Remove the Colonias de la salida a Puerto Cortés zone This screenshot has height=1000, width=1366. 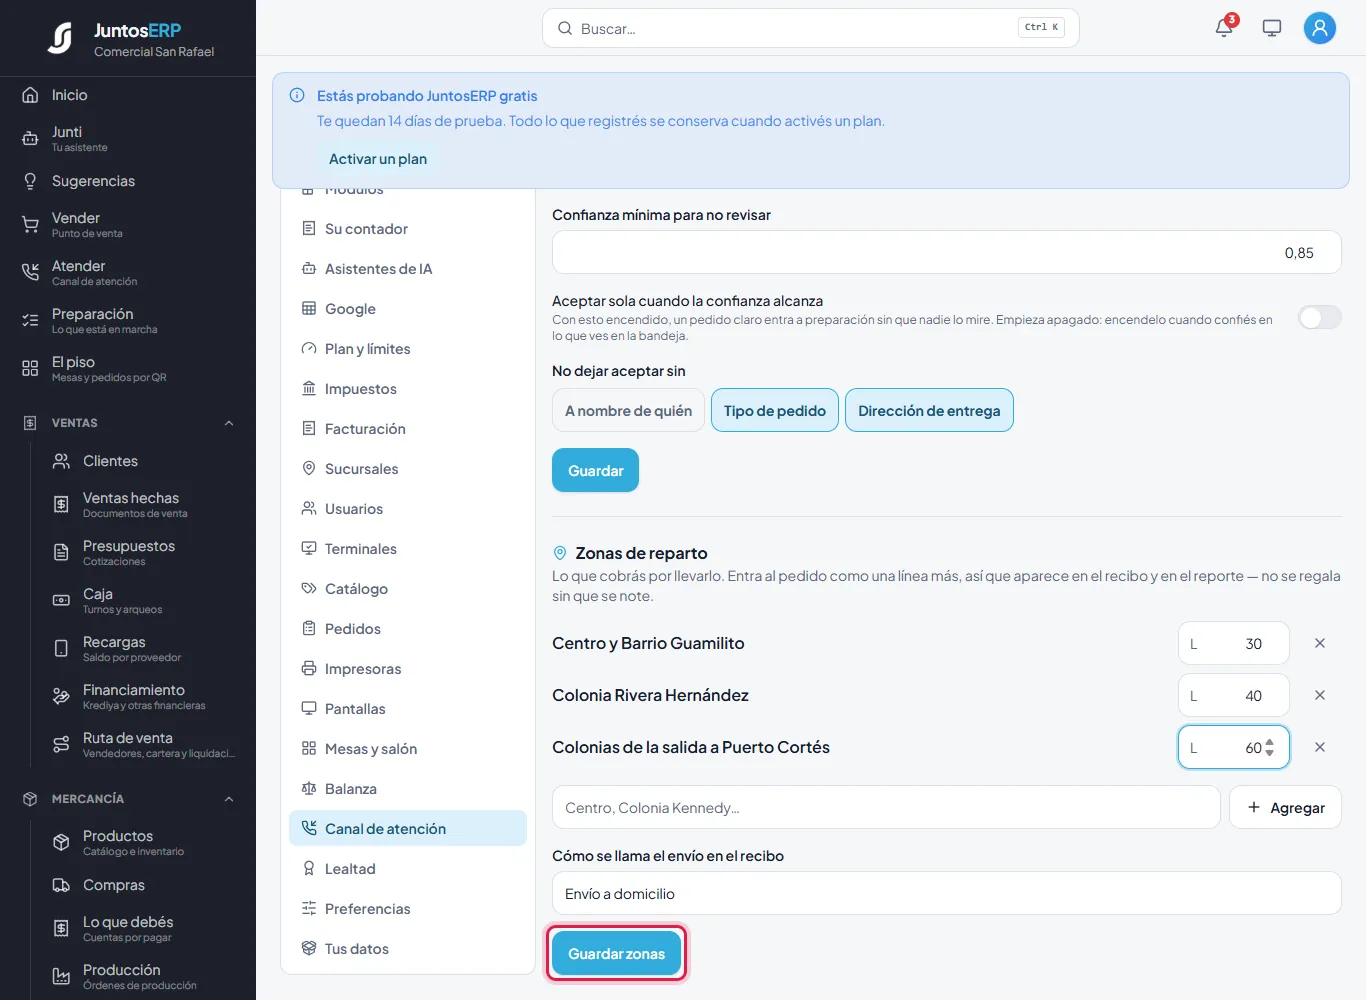1320,747
